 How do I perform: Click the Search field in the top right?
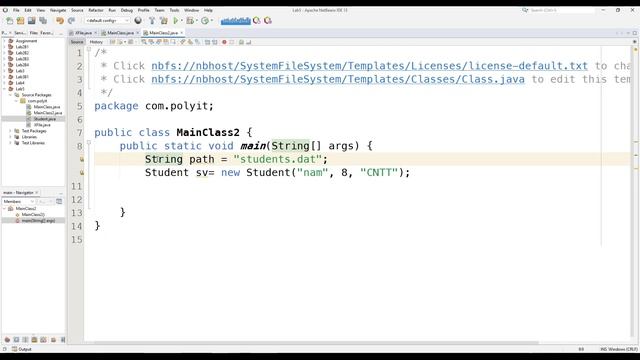tap(561, 10)
